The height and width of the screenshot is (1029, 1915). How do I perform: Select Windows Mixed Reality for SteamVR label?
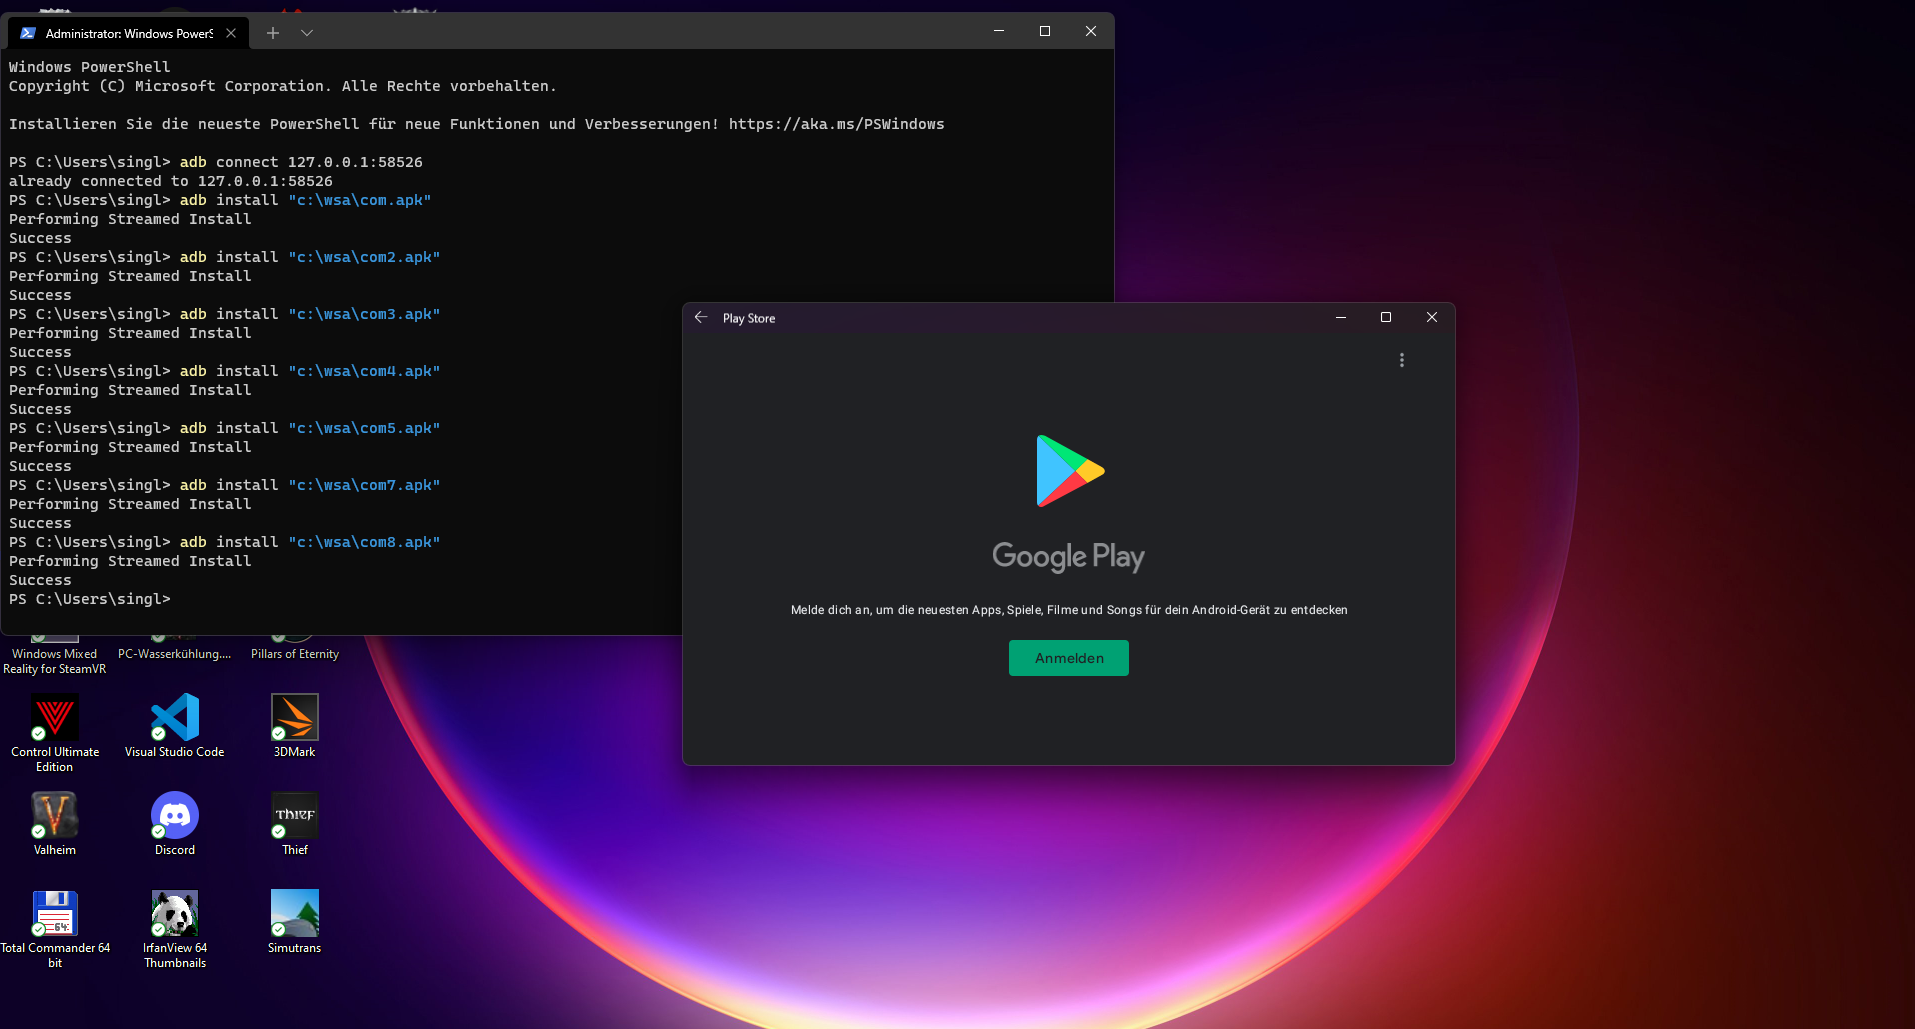click(x=55, y=661)
